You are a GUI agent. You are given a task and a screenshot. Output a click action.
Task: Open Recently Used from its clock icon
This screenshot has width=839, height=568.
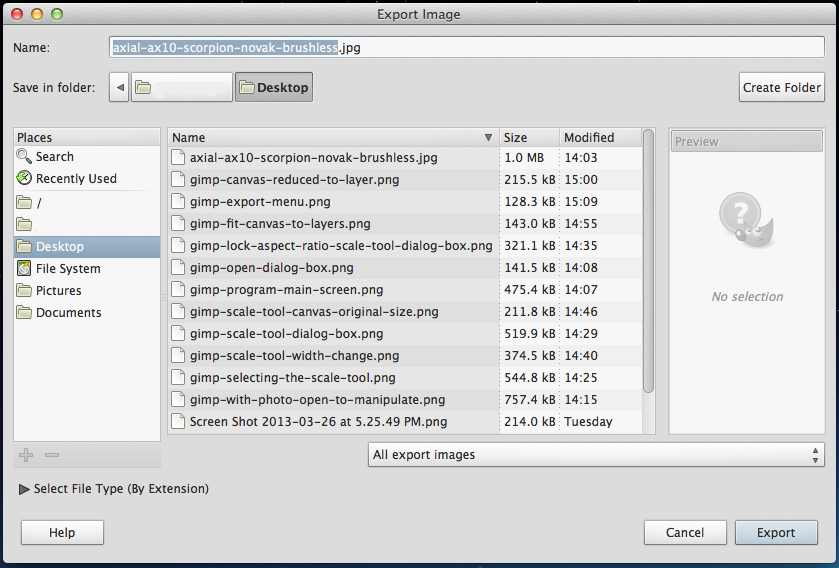pyautogui.click(x=25, y=179)
